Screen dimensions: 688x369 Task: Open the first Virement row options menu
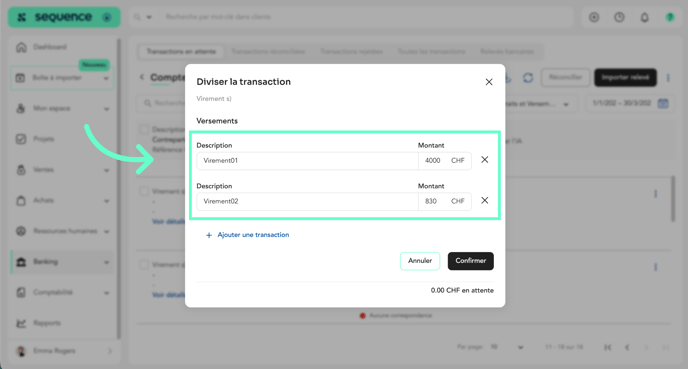656,193
